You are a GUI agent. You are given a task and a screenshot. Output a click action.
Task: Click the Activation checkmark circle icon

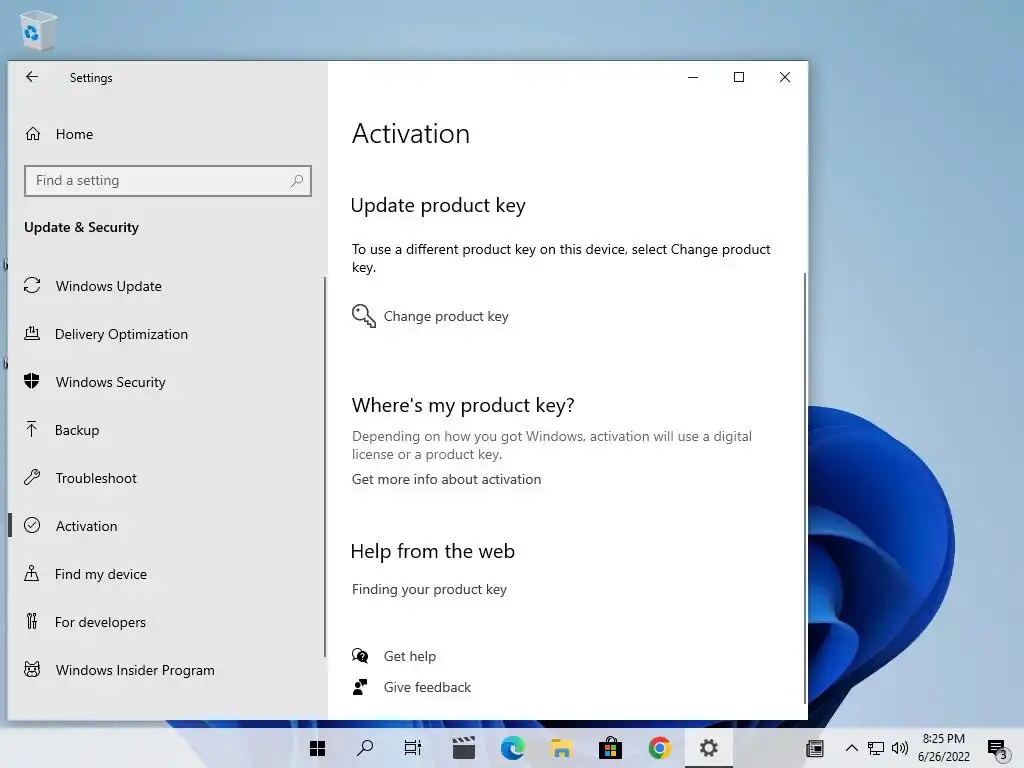32,526
